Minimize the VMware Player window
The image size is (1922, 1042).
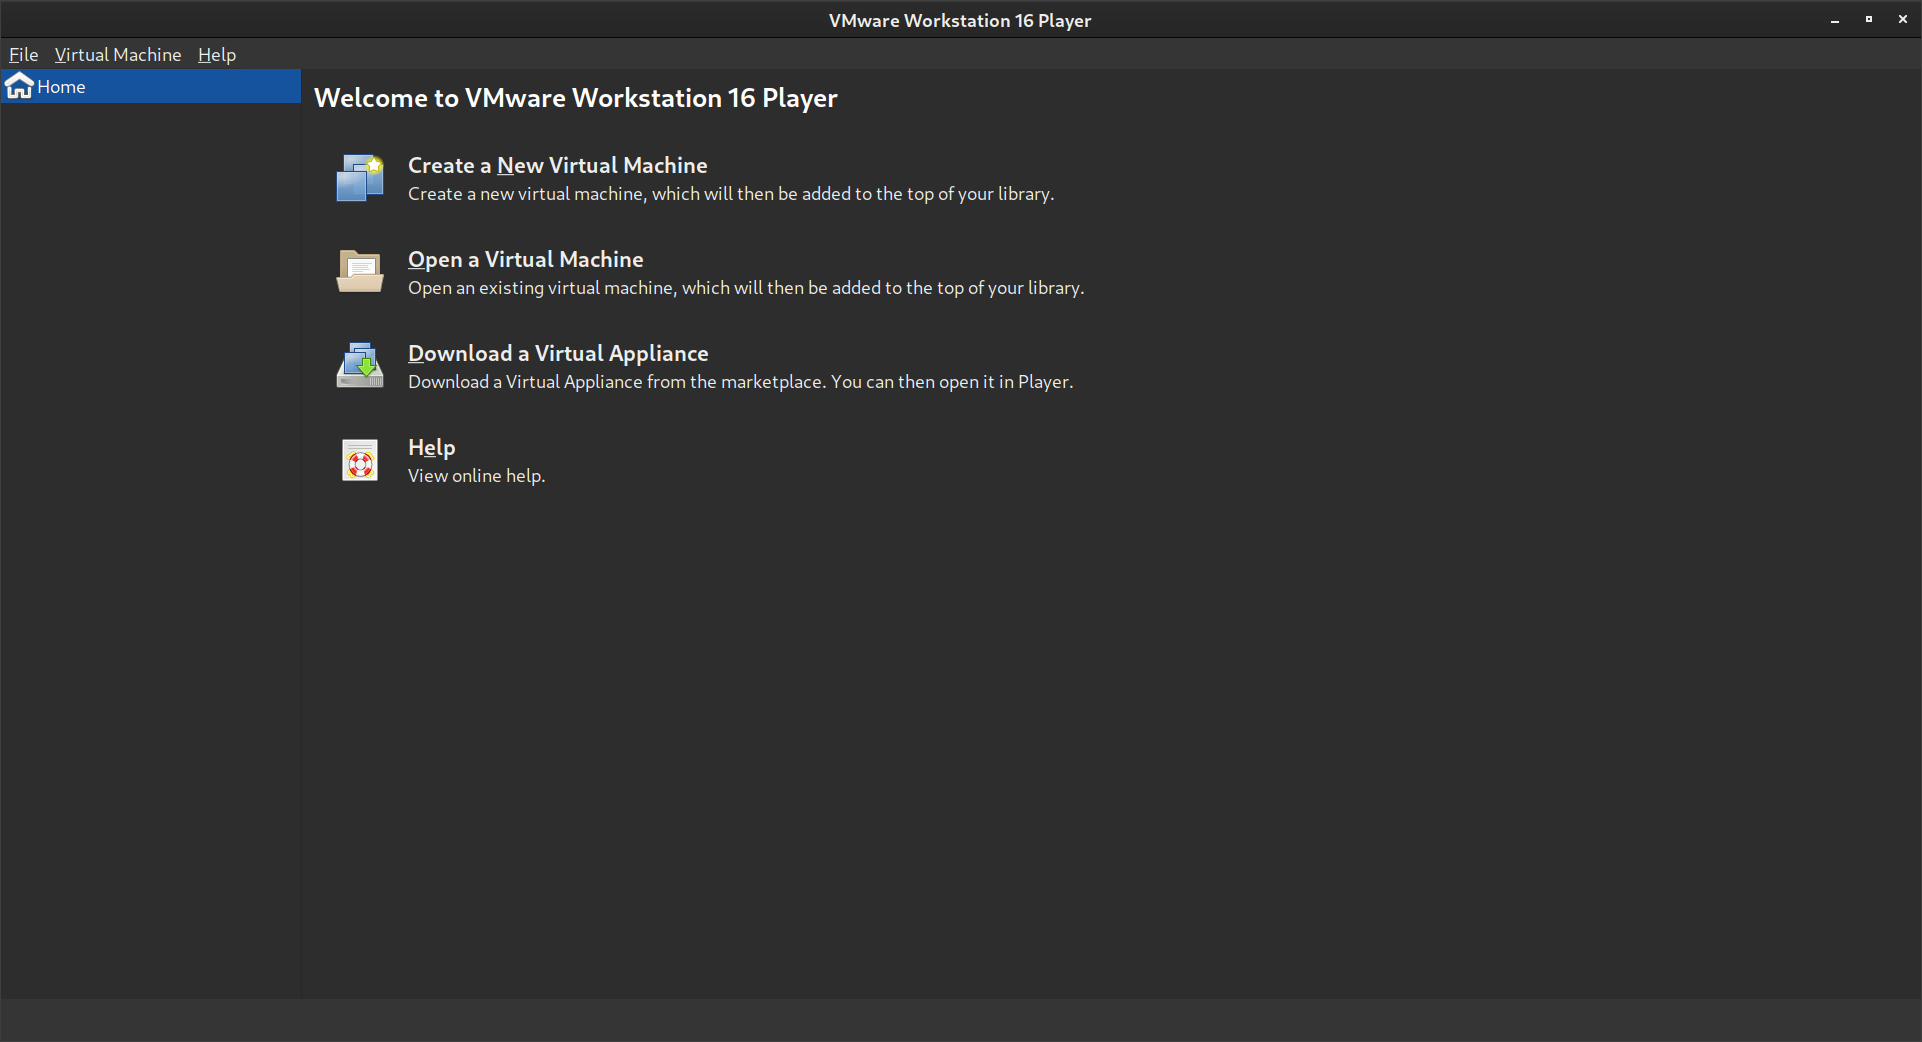1834,19
